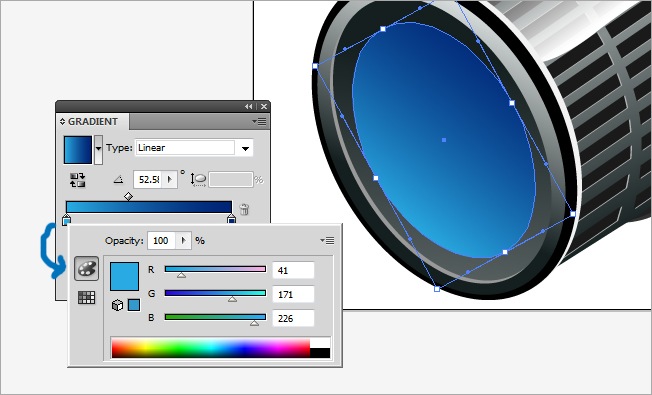Click the angle field showing 52.5
The image size is (652, 395).
click(x=148, y=180)
